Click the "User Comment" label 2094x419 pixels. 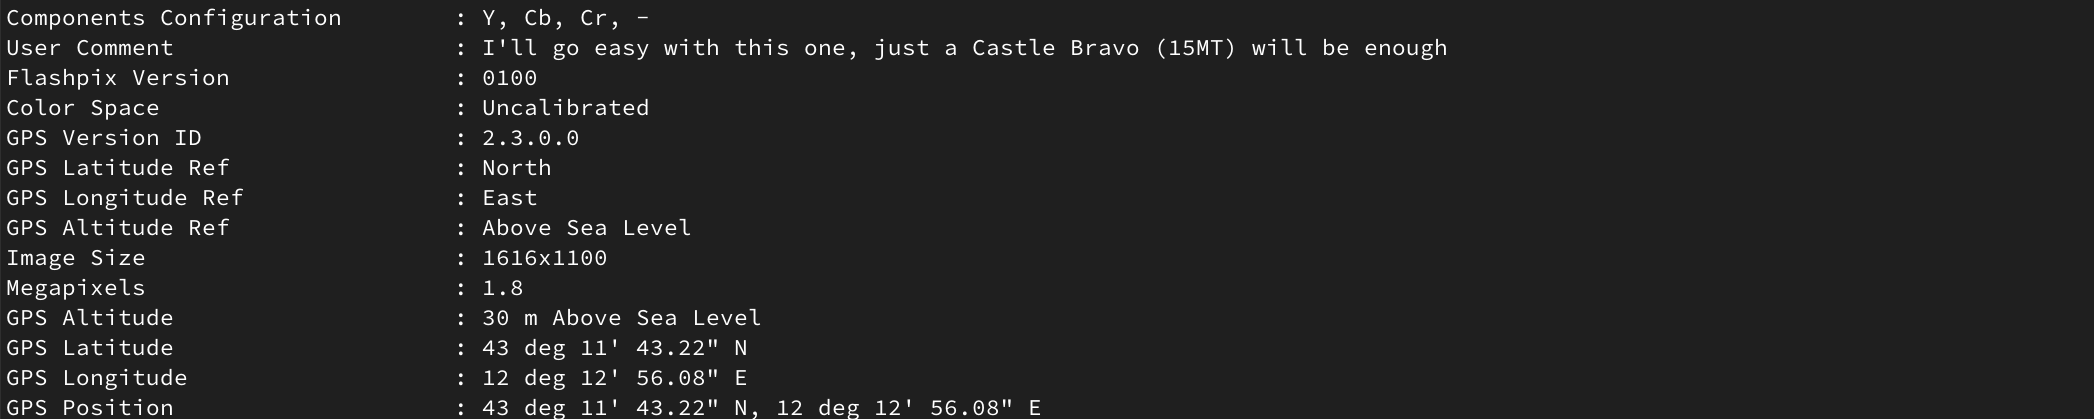click(x=89, y=48)
